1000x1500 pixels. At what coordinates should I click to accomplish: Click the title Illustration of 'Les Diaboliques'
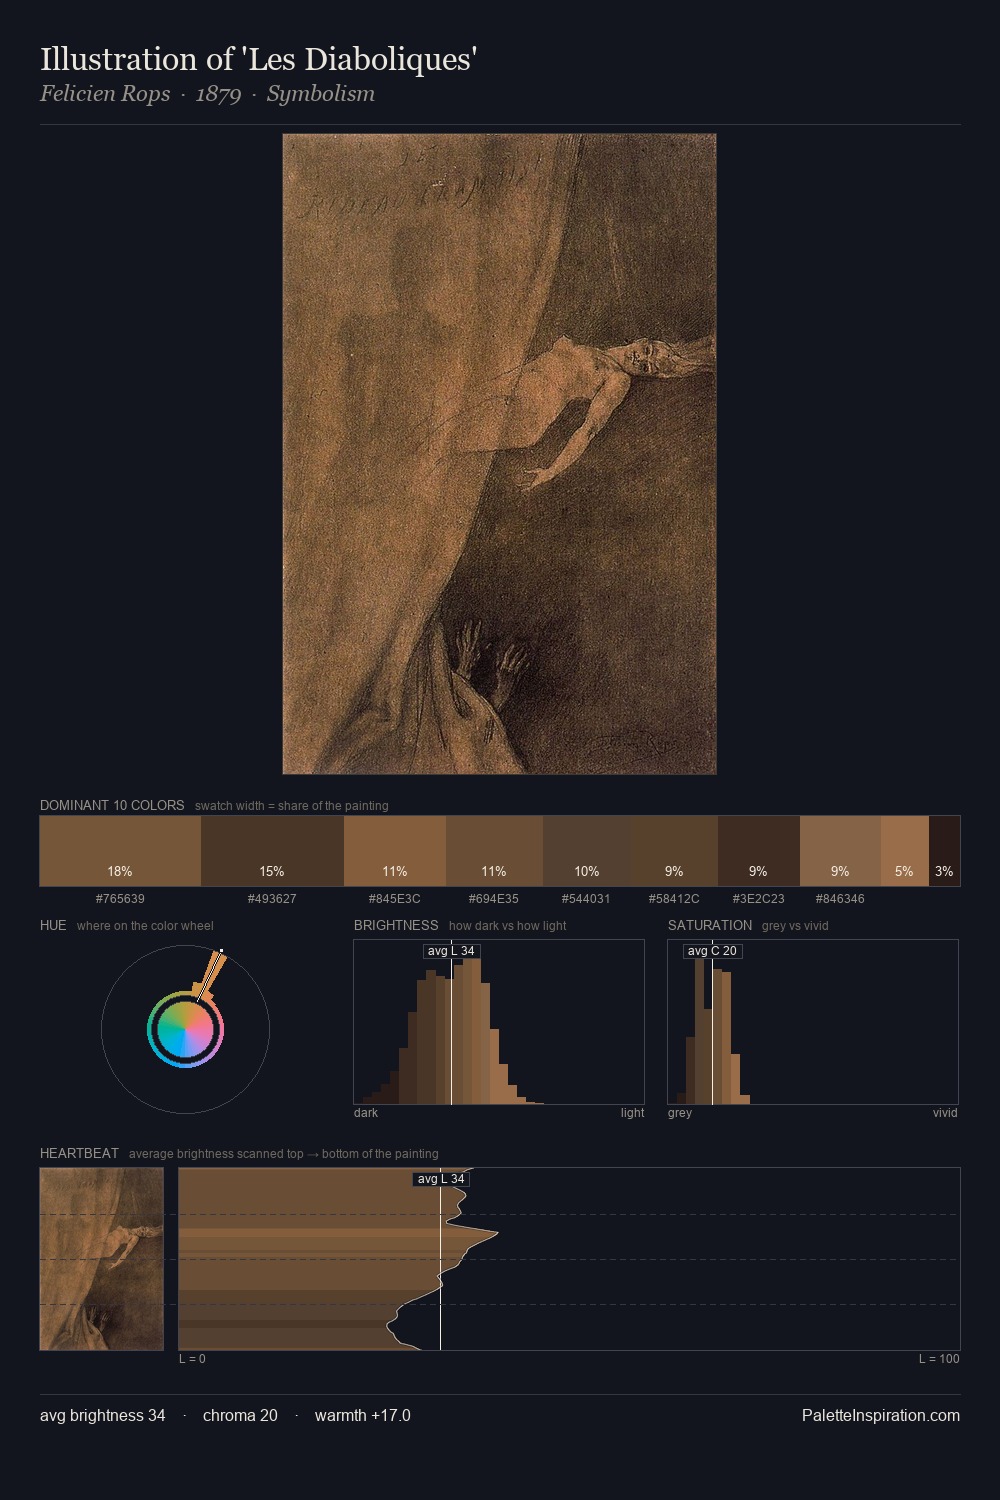(x=258, y=59)
